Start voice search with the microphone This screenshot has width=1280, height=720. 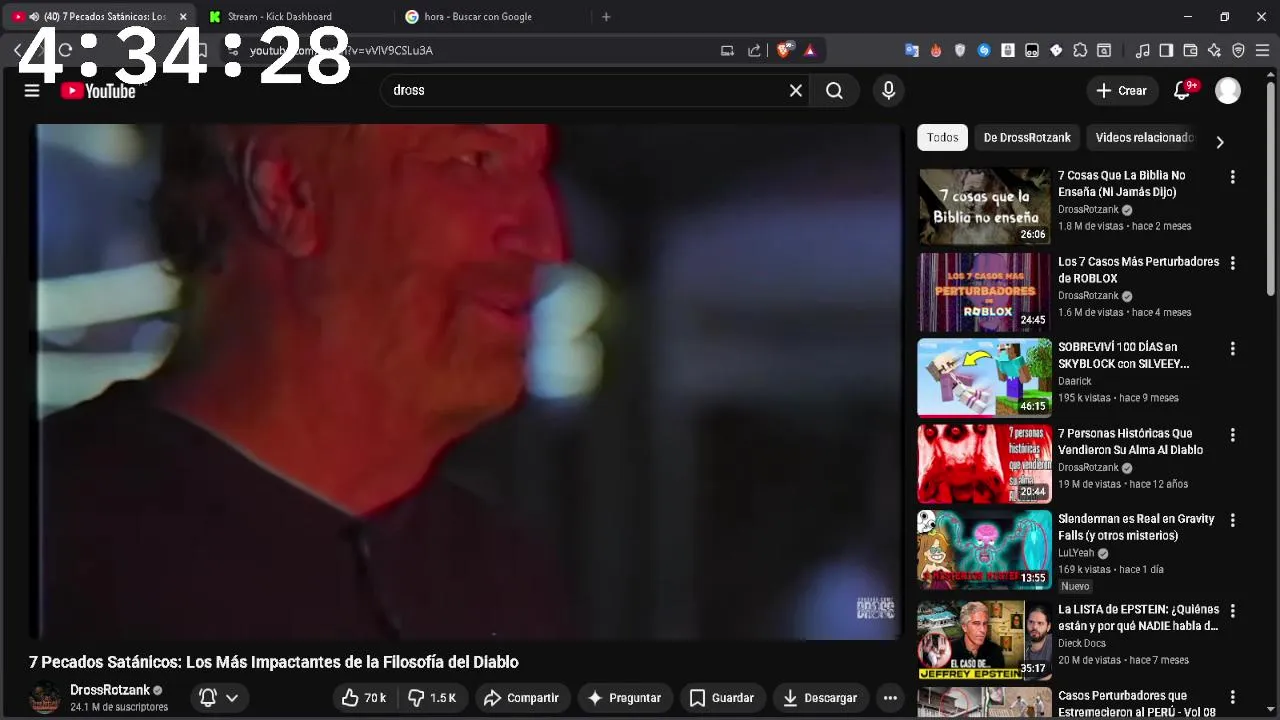[x=888, y=91]
